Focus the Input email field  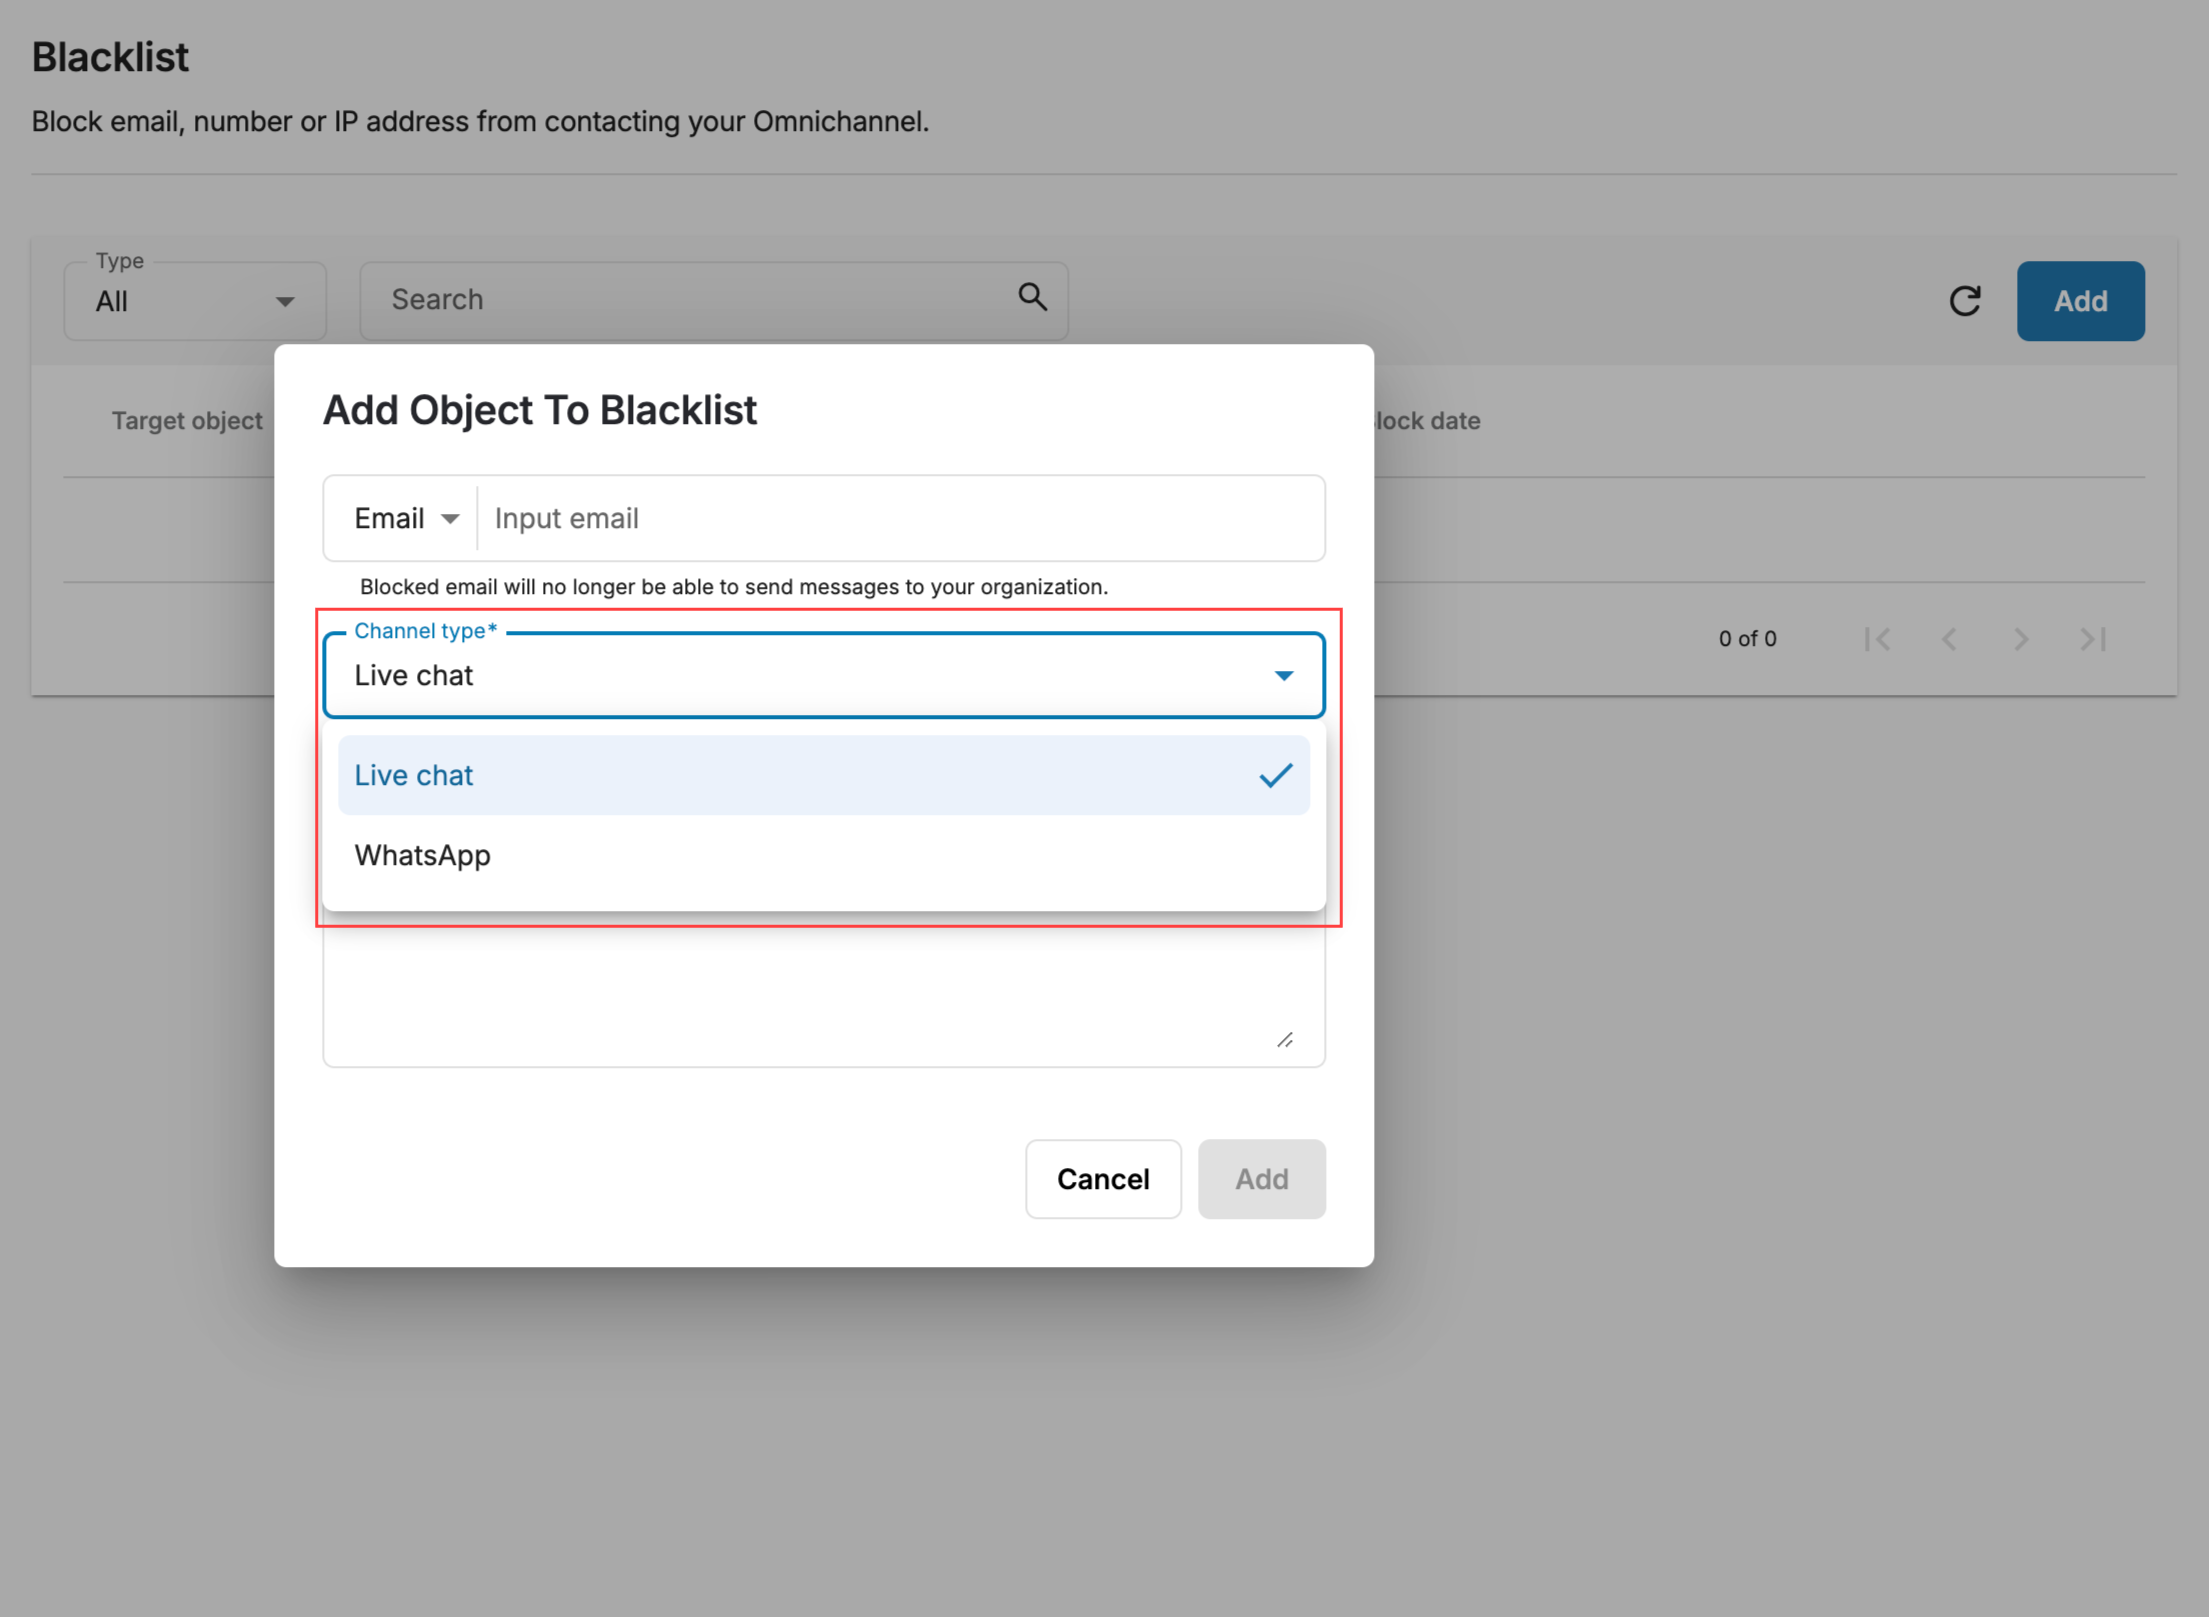[900, 518]
